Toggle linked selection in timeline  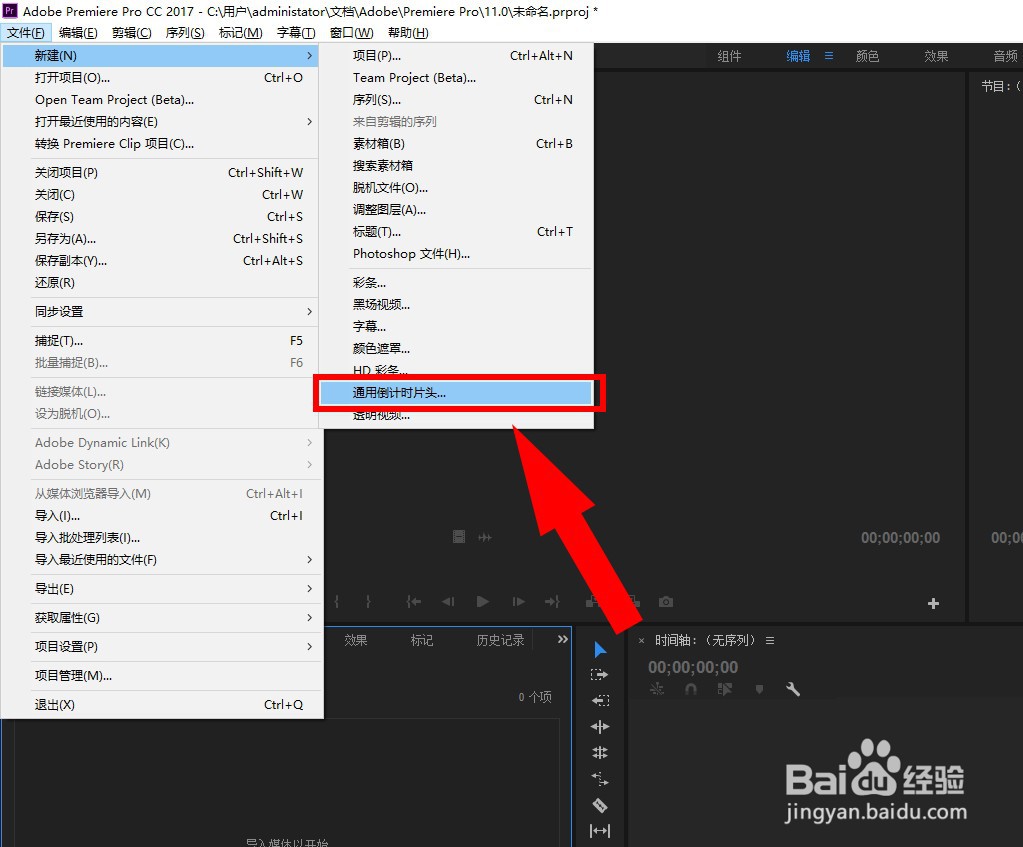pyautogui.click(x=725, y=689)
